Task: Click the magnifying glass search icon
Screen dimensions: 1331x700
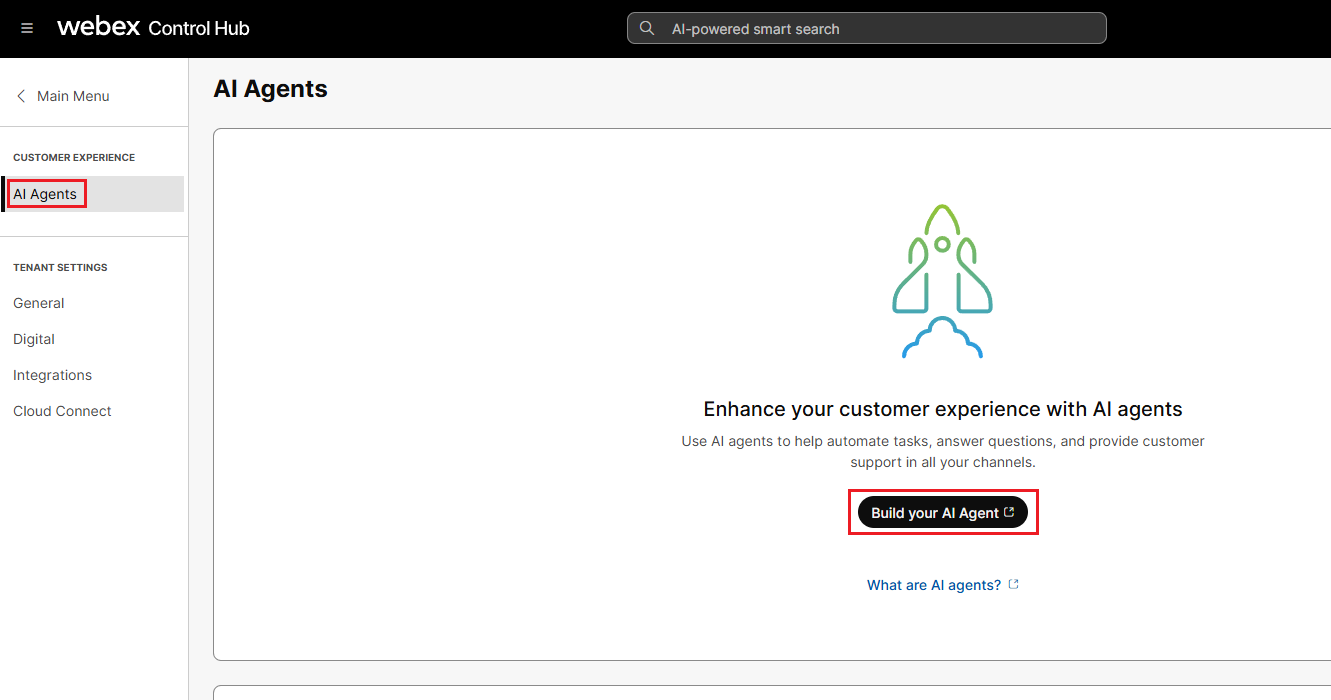Action: [647, 28]
